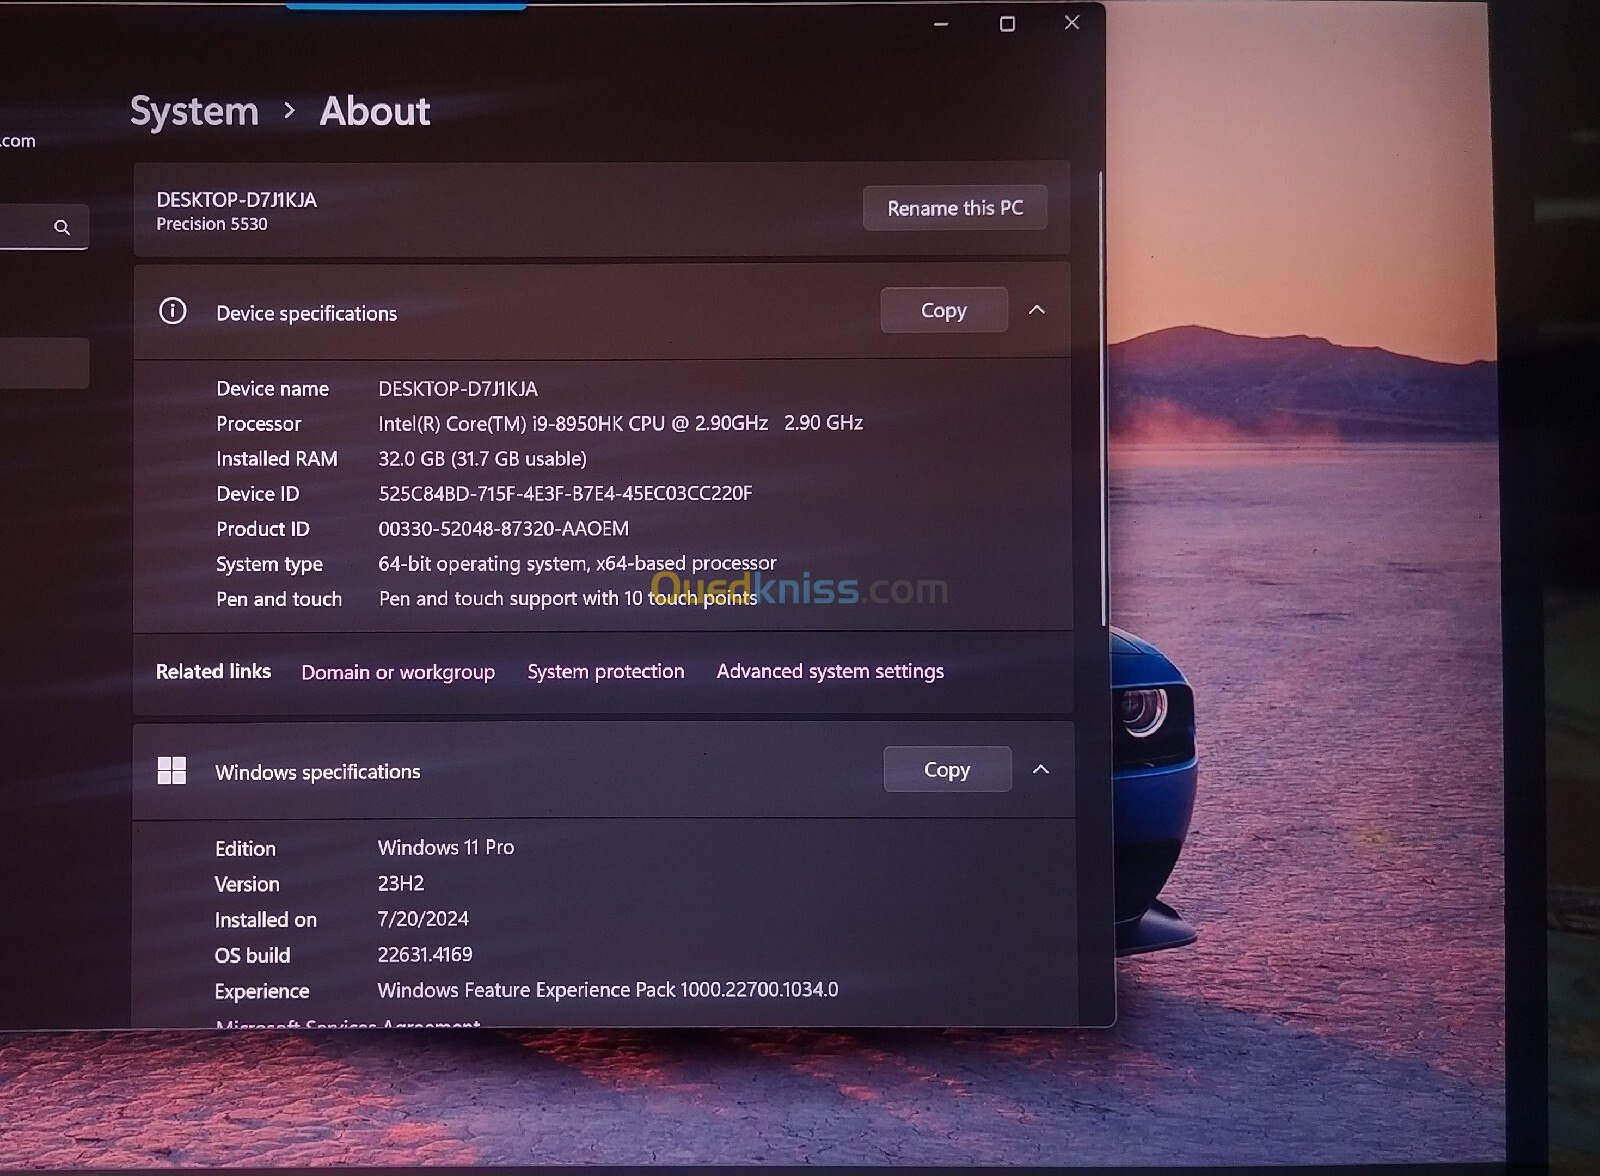
Task: Click the Device specifications info icon
Action: click(173, 311)
